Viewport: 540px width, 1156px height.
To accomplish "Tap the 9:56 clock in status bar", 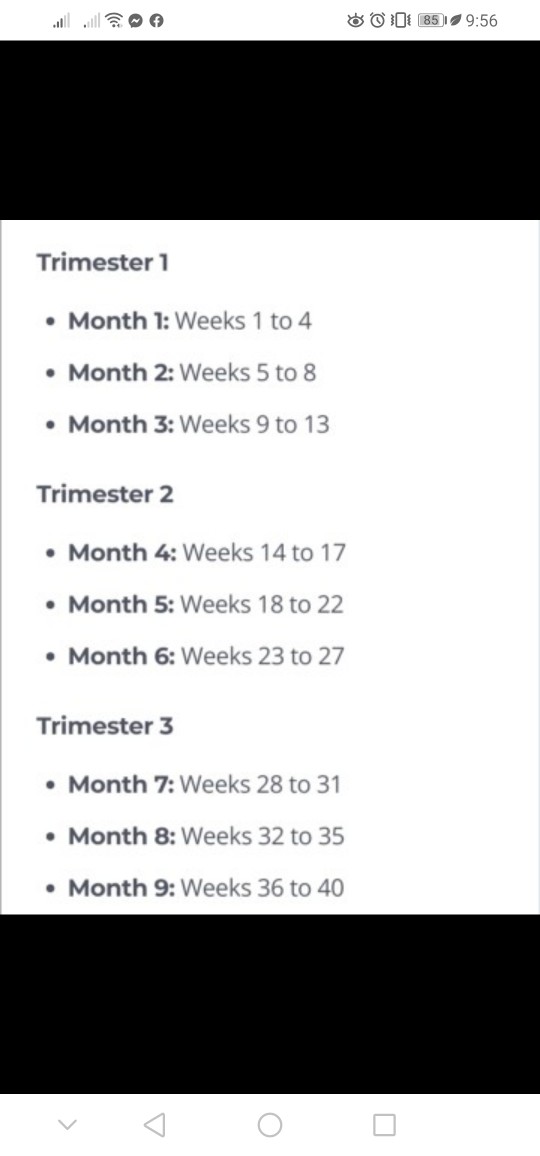I will point(482,21).
